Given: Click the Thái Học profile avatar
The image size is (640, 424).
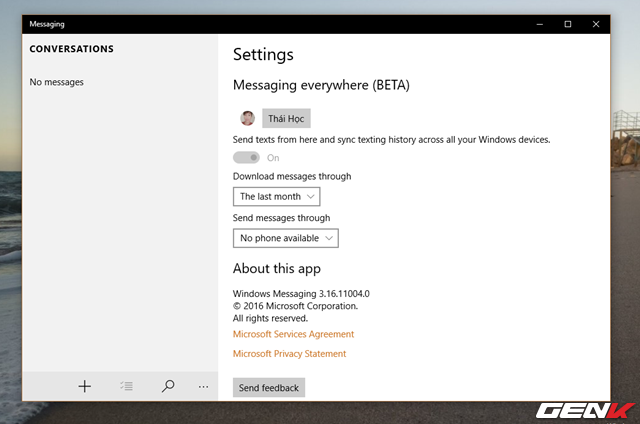Looking at the screenshot, I should (247, 118).
